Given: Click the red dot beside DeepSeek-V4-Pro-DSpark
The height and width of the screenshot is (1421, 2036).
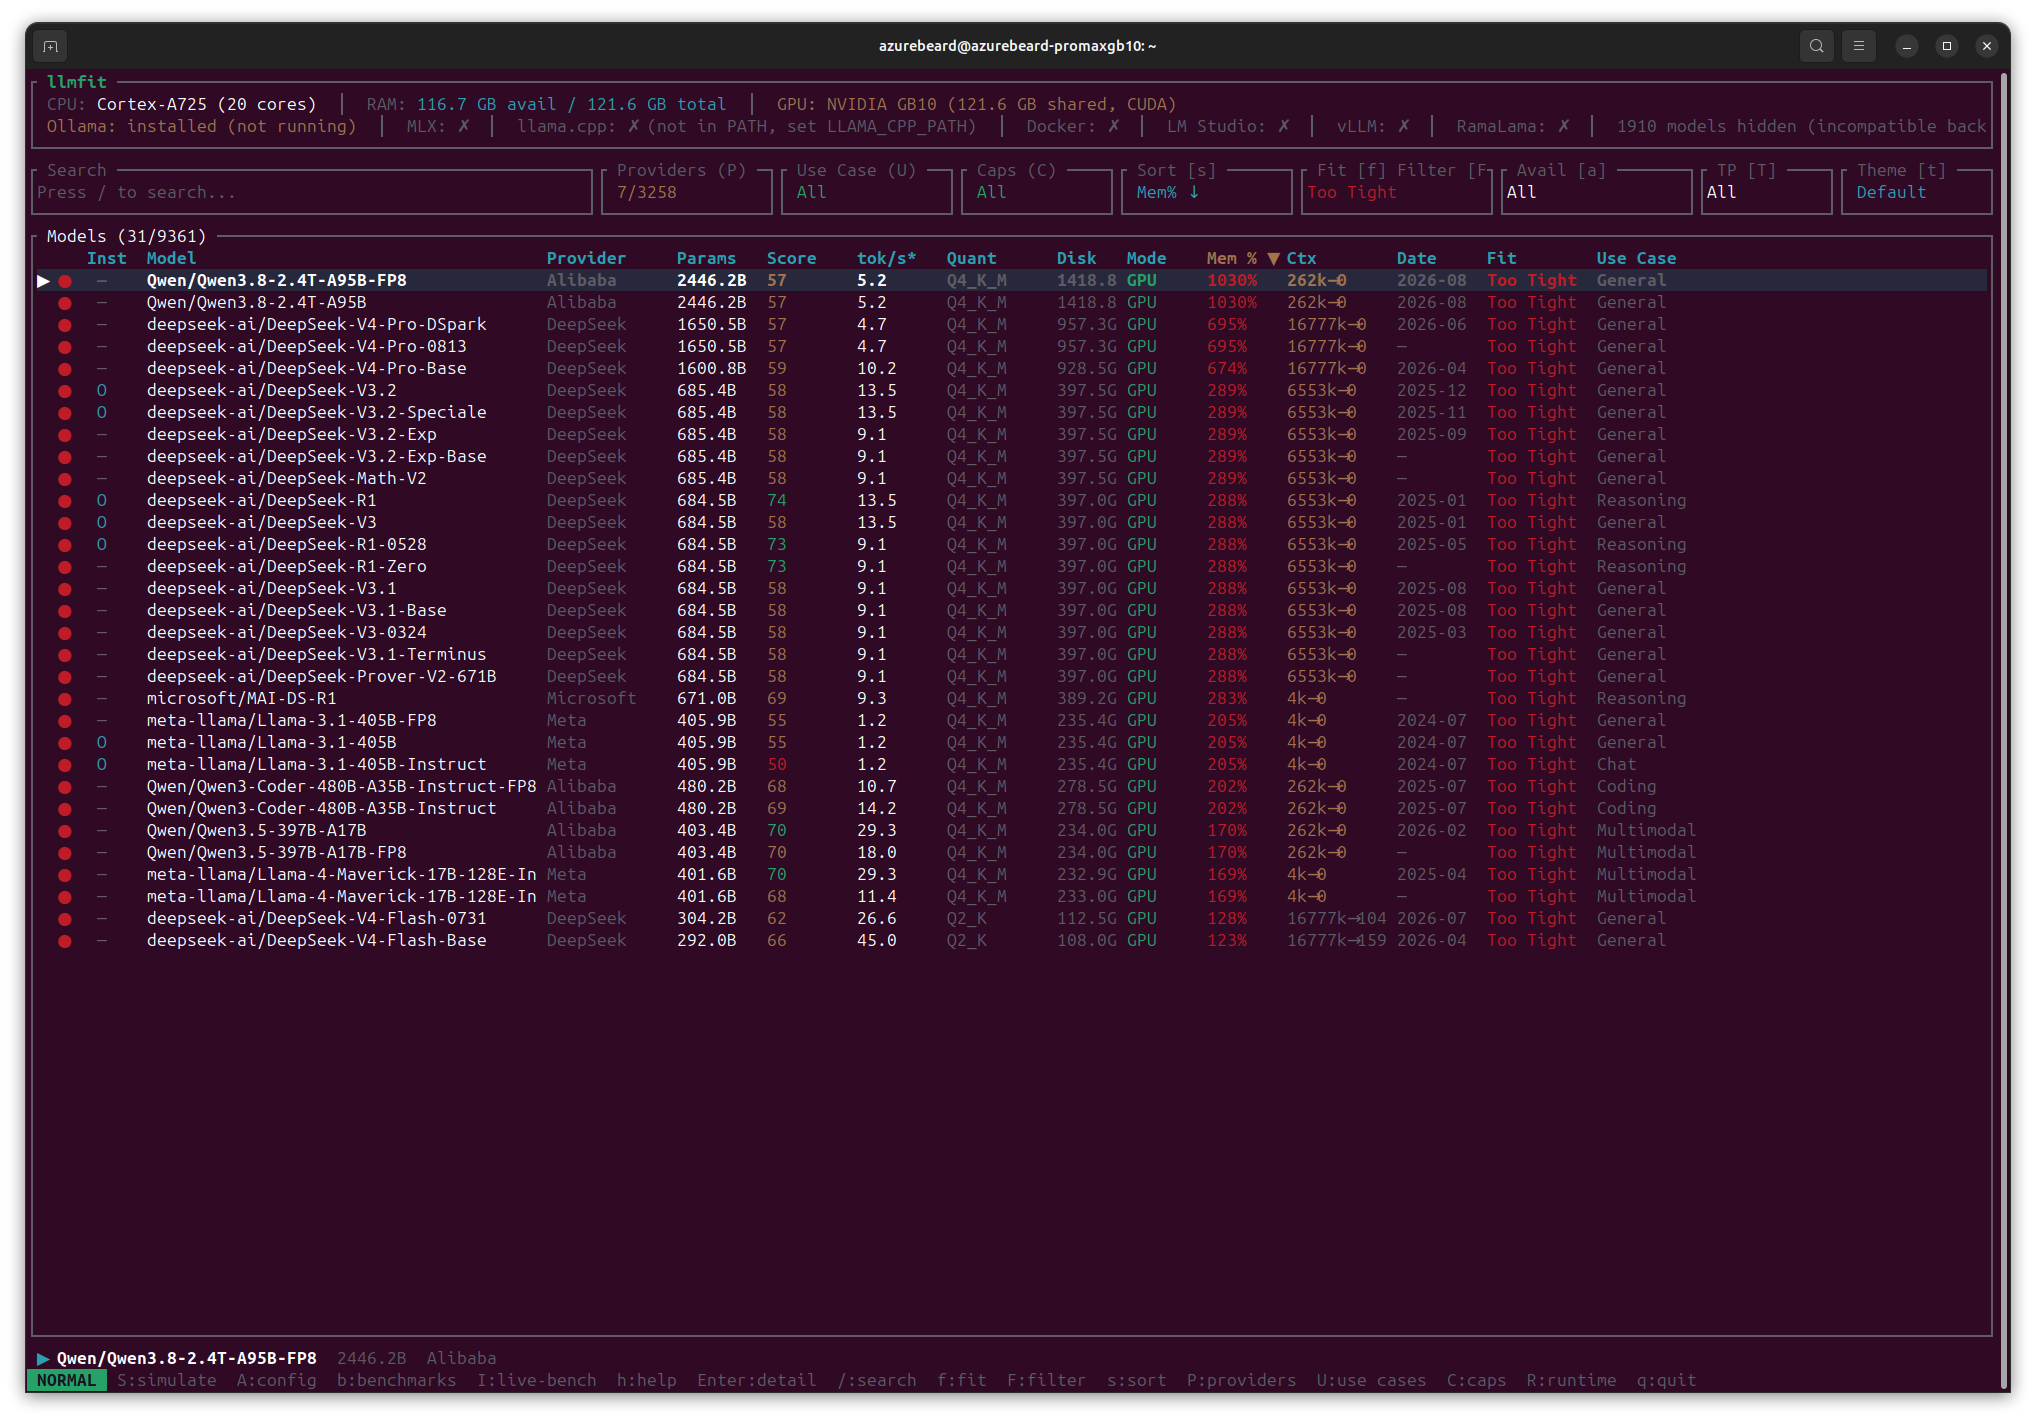Looking at the screenshot, I should click(x=65, y=325).
